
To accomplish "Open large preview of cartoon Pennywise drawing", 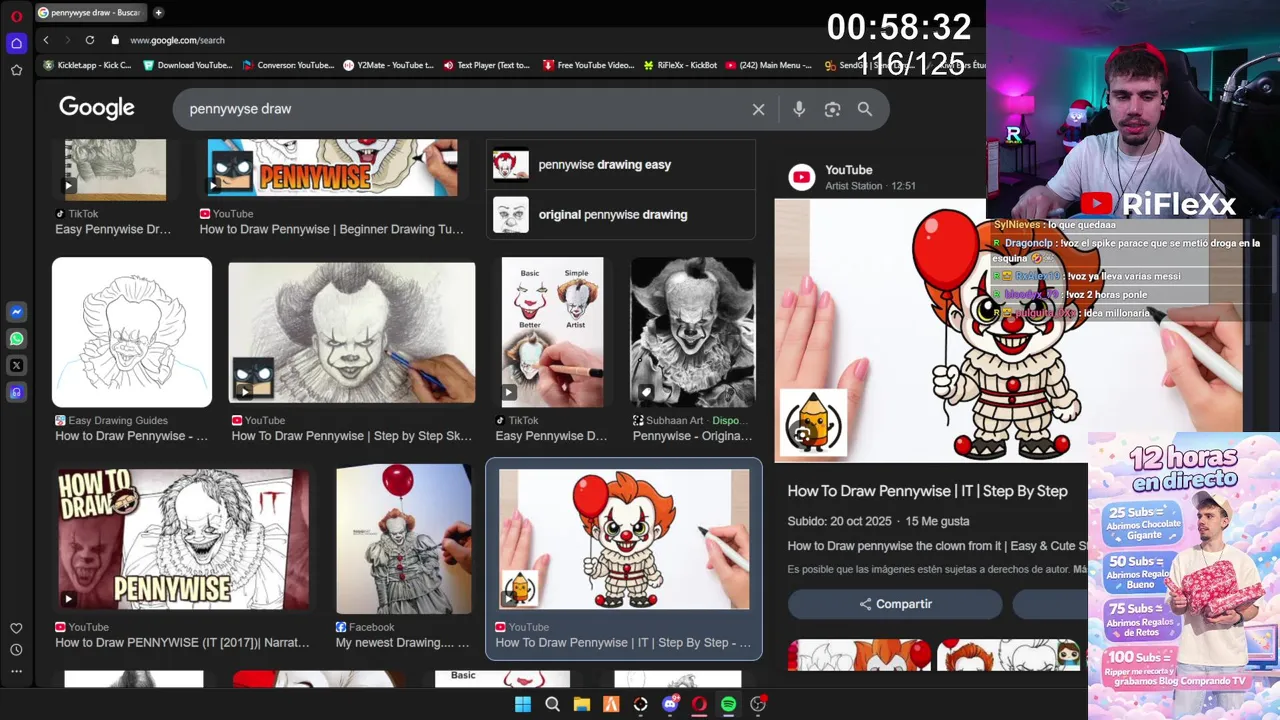I will 930,330.
